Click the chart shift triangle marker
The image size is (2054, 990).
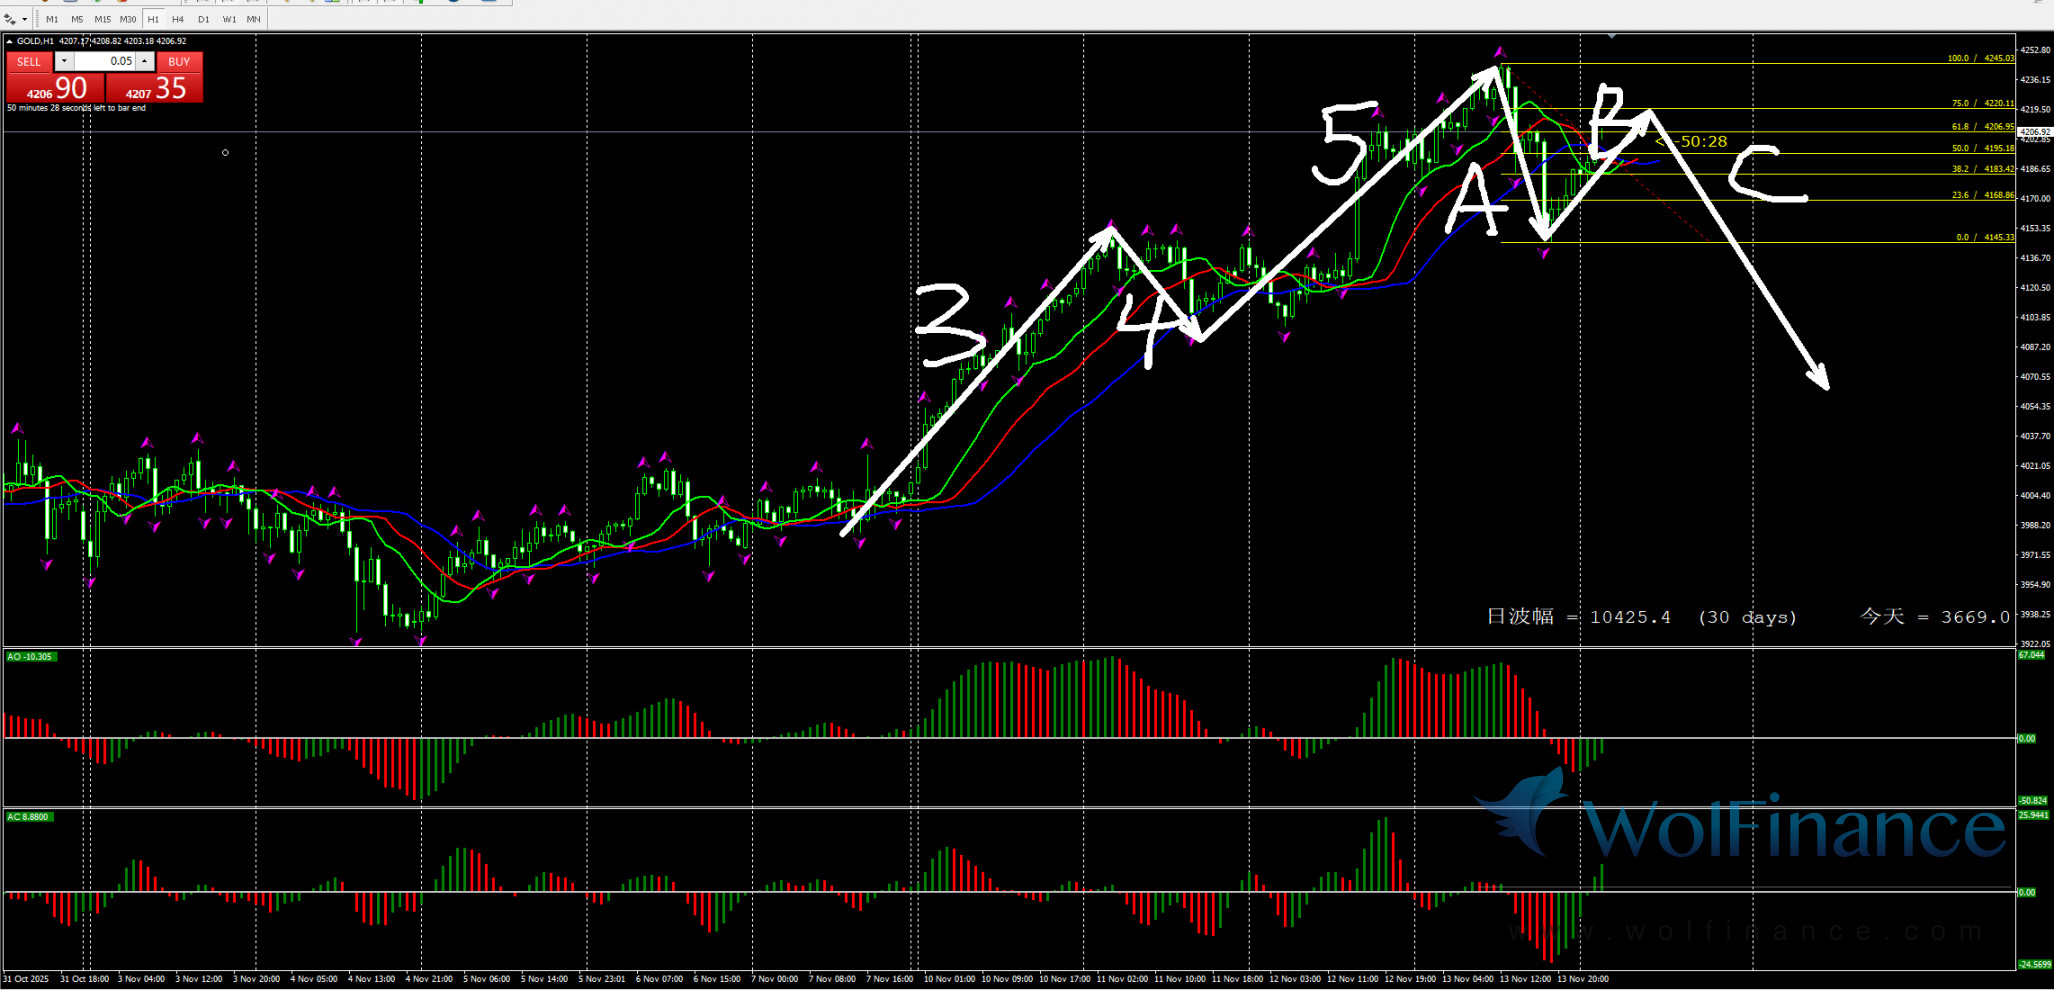[1611, 37]
